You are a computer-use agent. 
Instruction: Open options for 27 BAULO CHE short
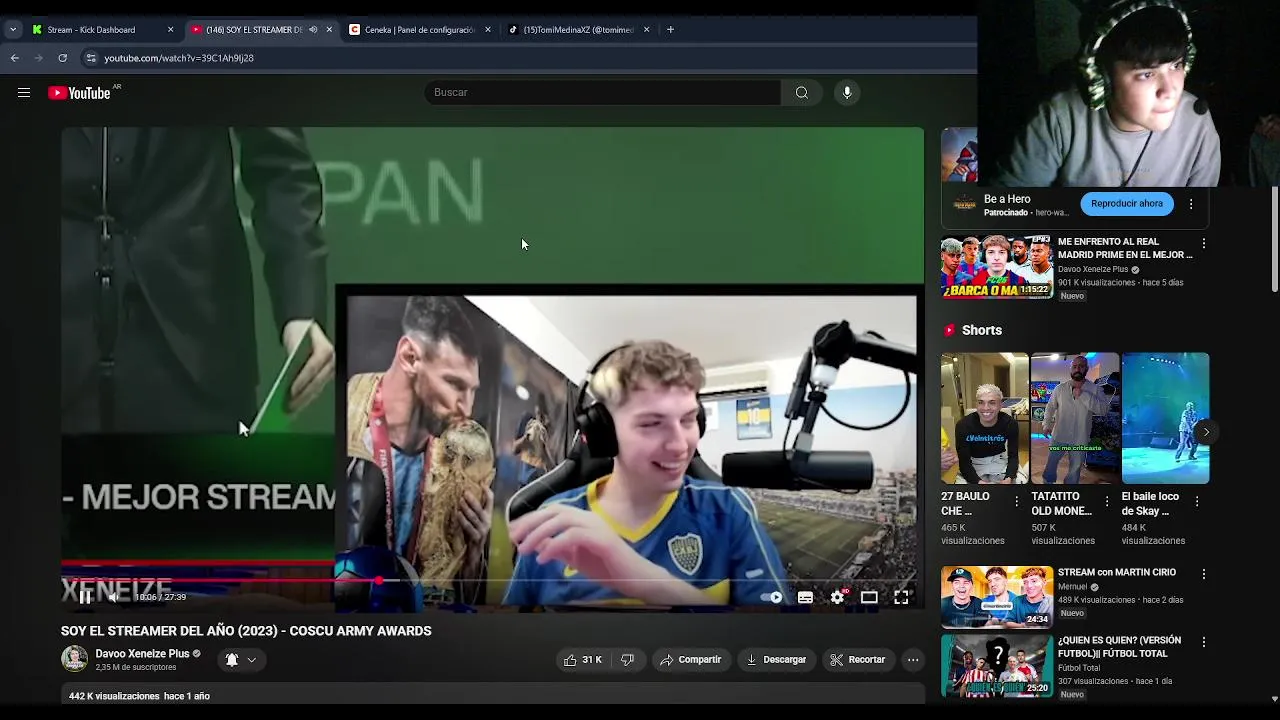pos(1017,501)
